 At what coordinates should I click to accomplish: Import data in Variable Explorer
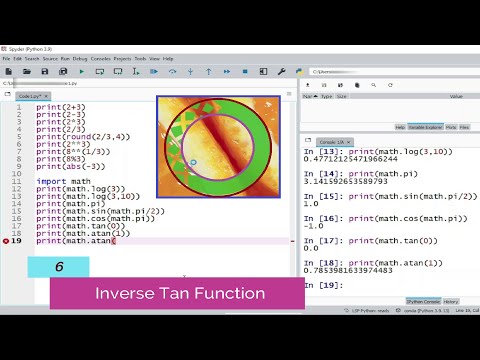(307, 85)
